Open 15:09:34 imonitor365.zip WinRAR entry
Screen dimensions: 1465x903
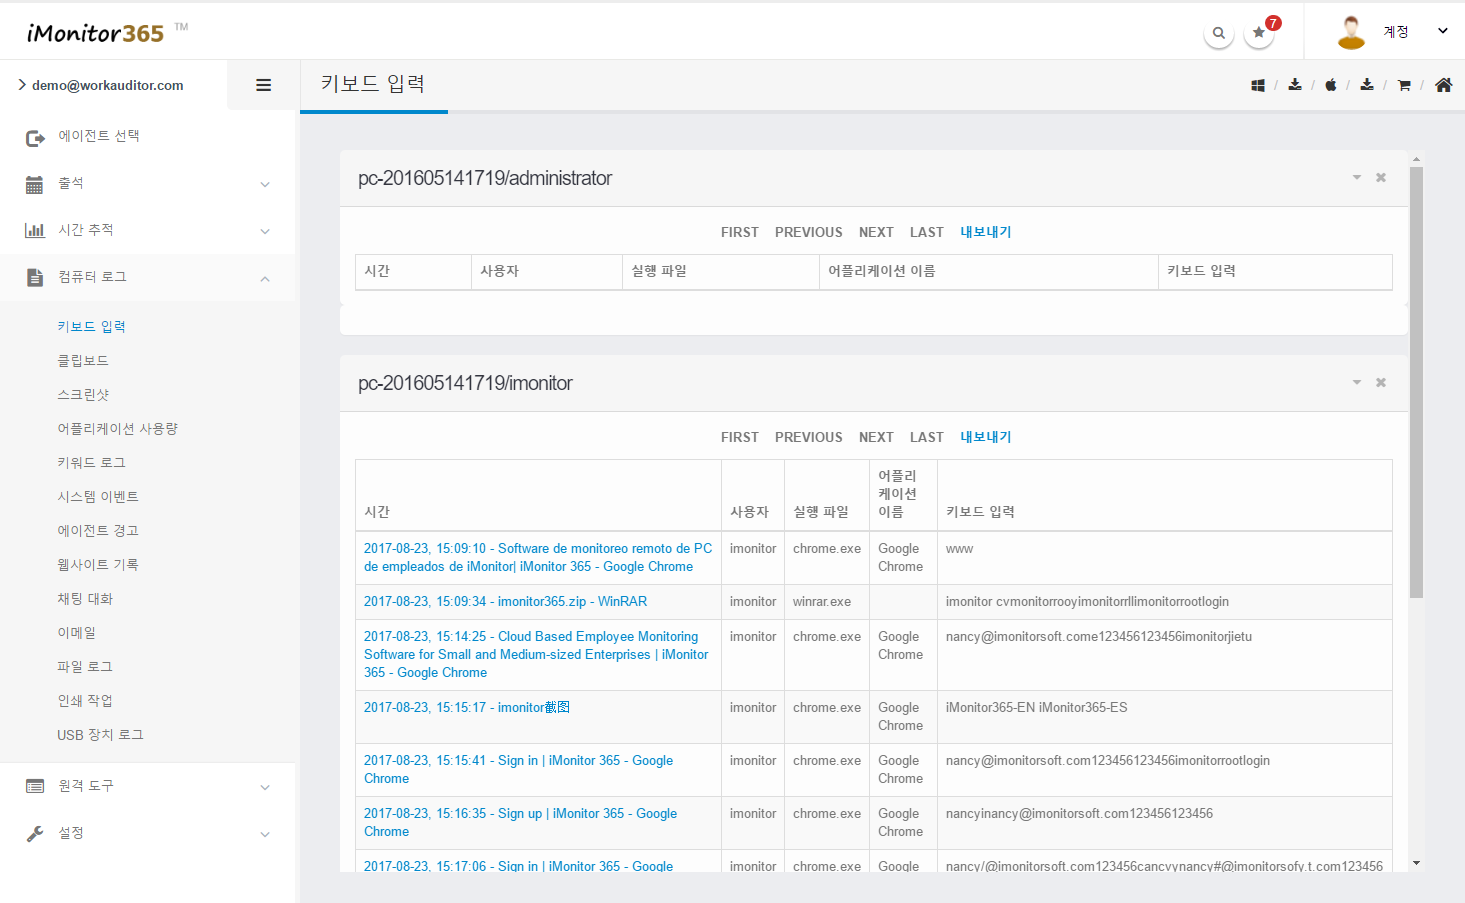pyautogui.click(x=505, y=602)
